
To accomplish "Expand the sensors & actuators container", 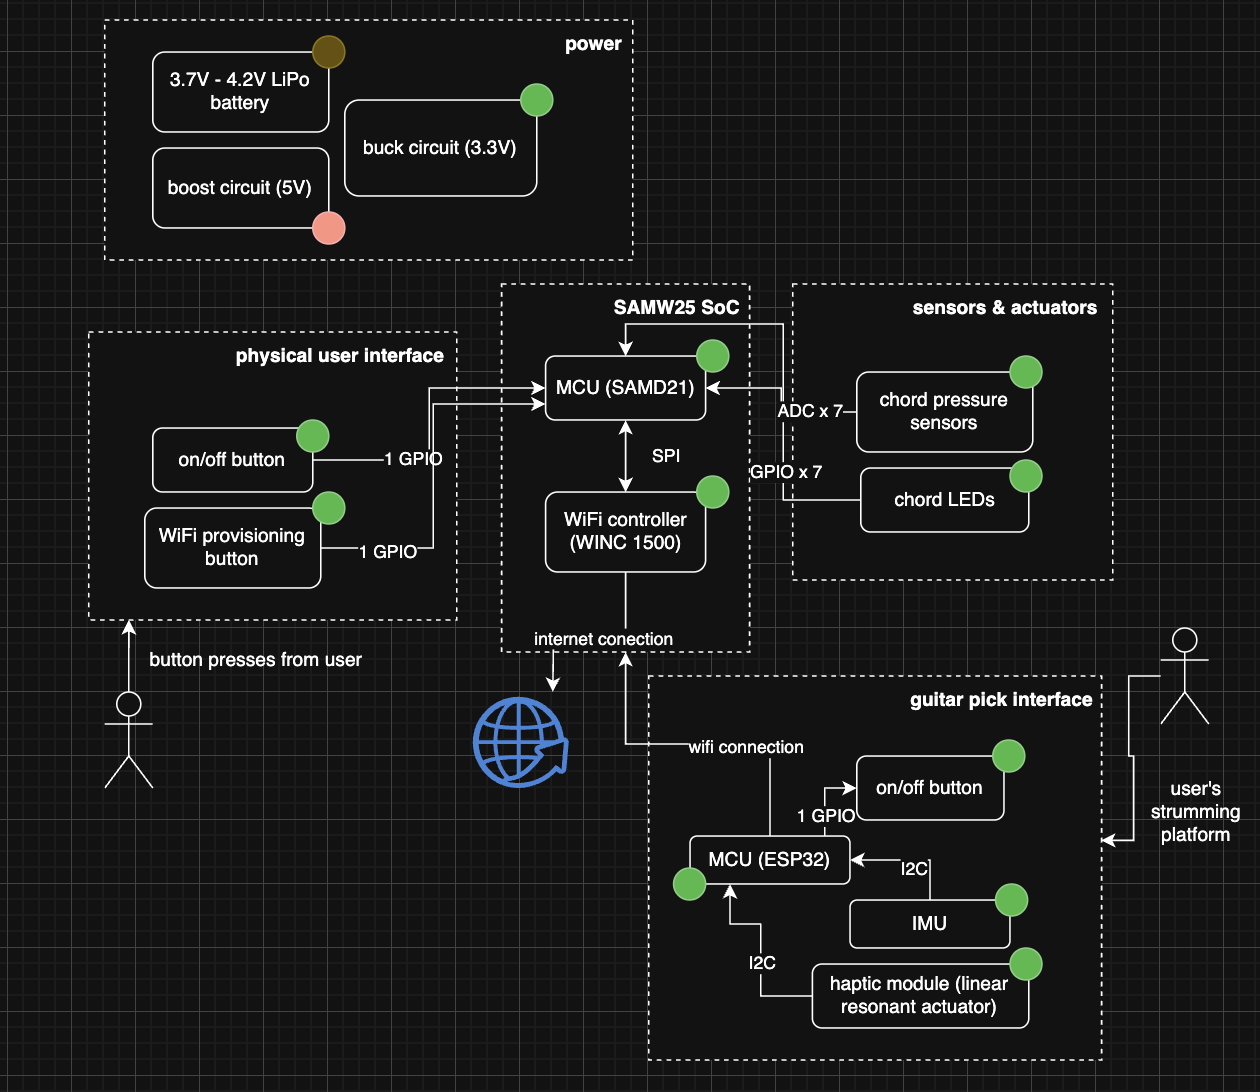I will click(1004, 308).
